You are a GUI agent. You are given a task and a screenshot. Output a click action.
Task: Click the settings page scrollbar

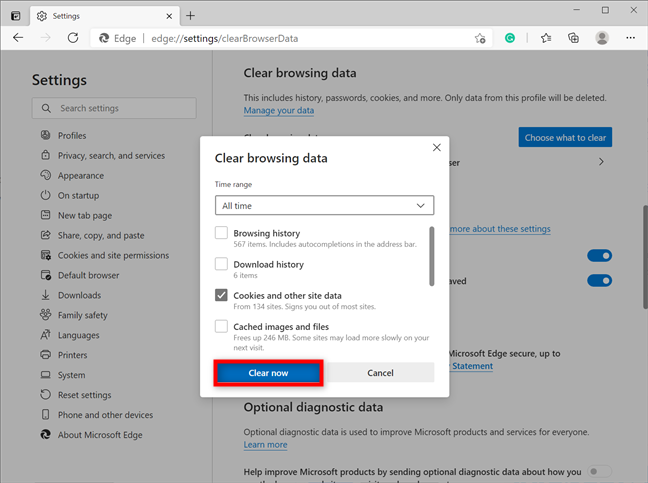[645, 256]
